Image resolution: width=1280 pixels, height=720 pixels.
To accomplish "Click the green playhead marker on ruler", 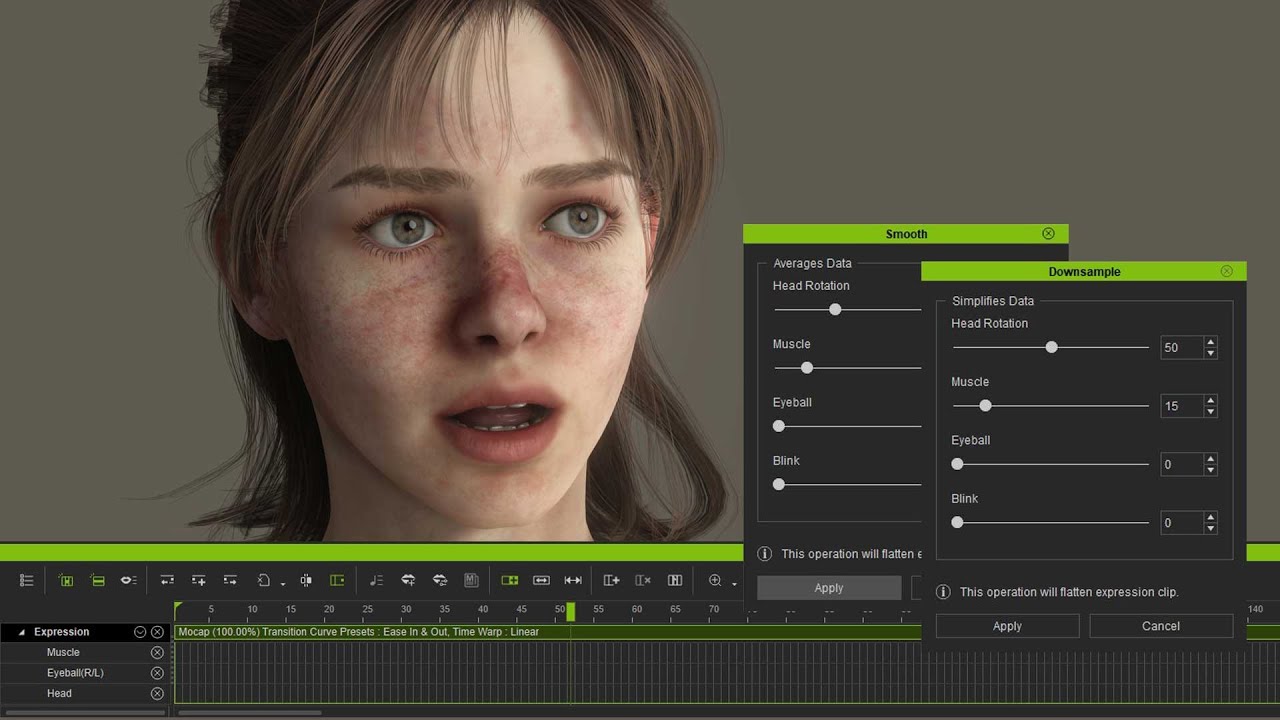I will tap(571, 611).
